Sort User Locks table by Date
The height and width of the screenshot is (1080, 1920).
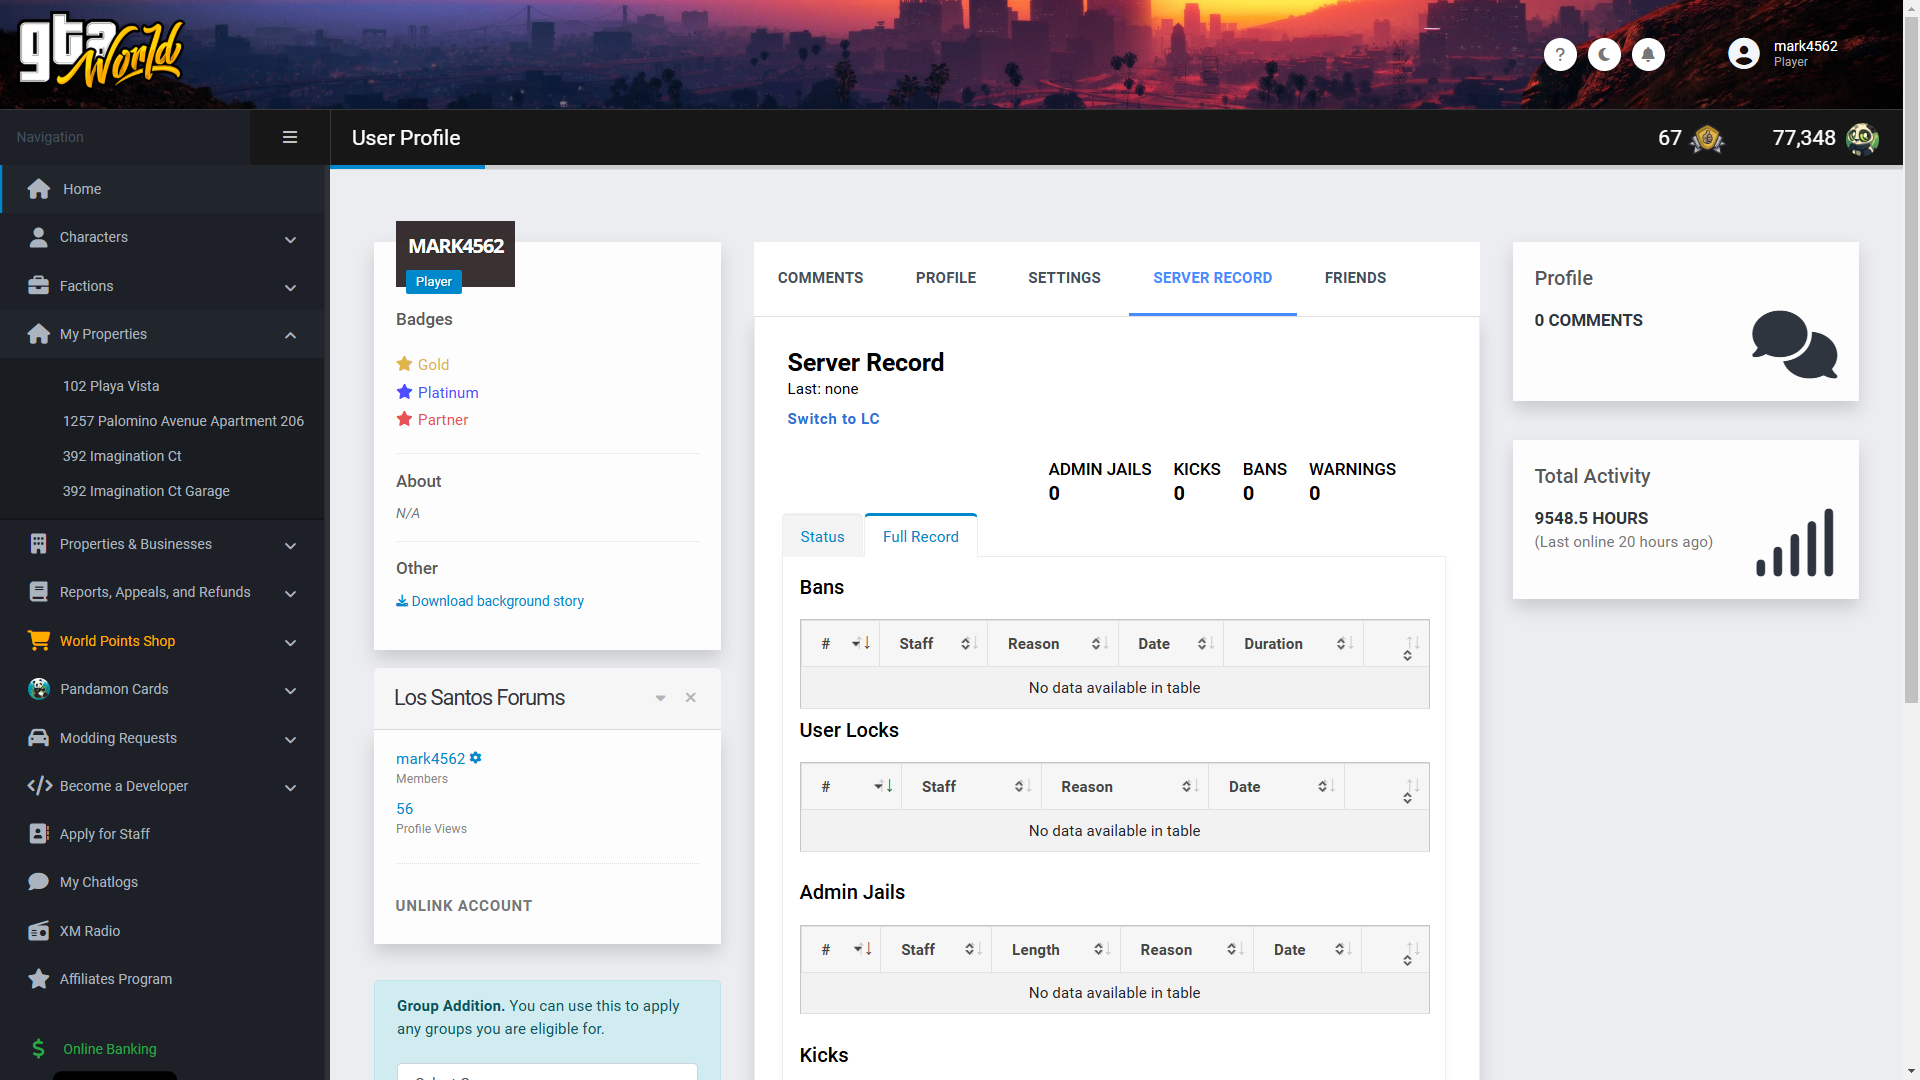click(x=1276, y=787)
